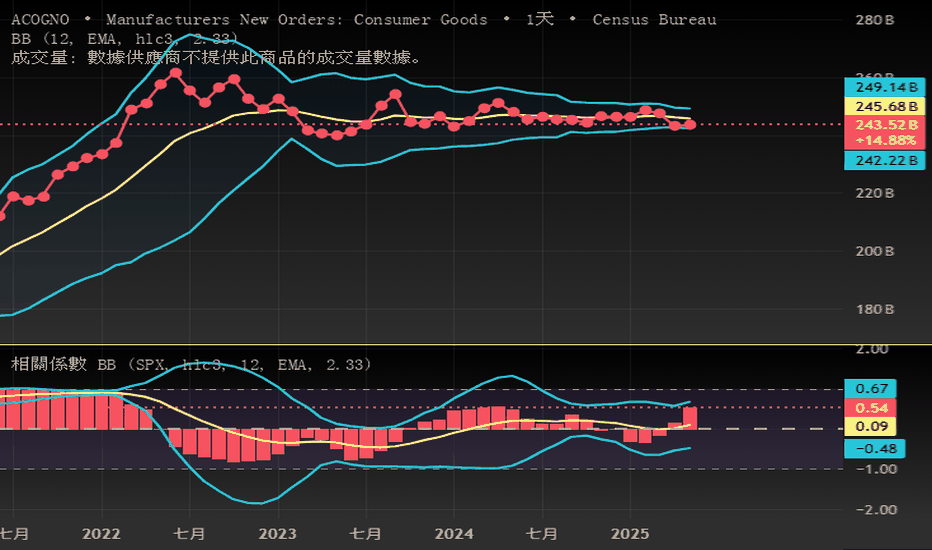
Task: Click the yellow 0.09 correlation basis label
Action: [x=870, y=426]
